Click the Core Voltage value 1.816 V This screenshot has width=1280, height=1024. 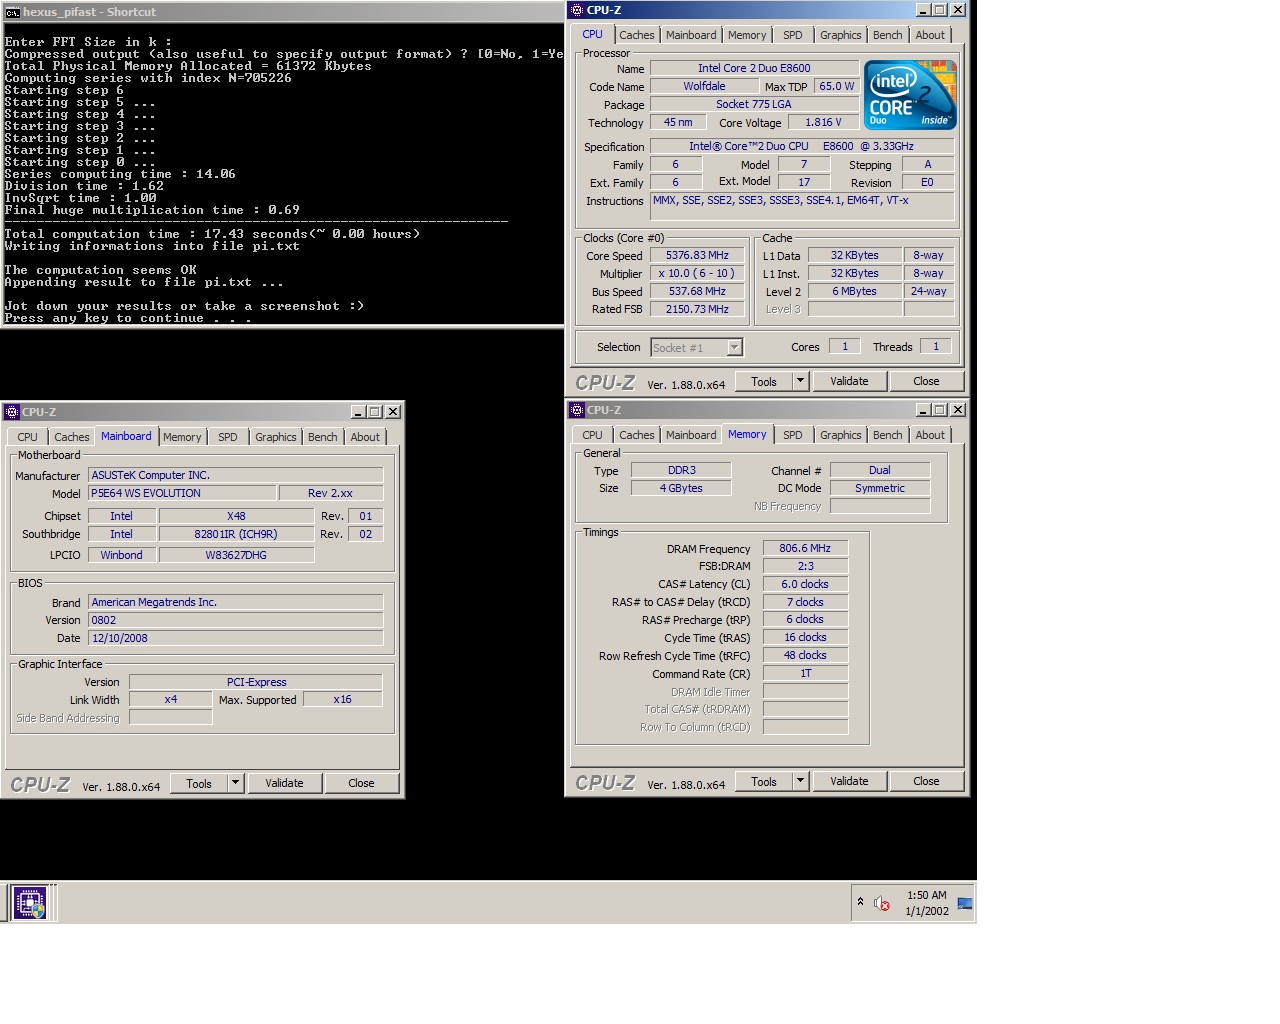click(x=823, y=122)
